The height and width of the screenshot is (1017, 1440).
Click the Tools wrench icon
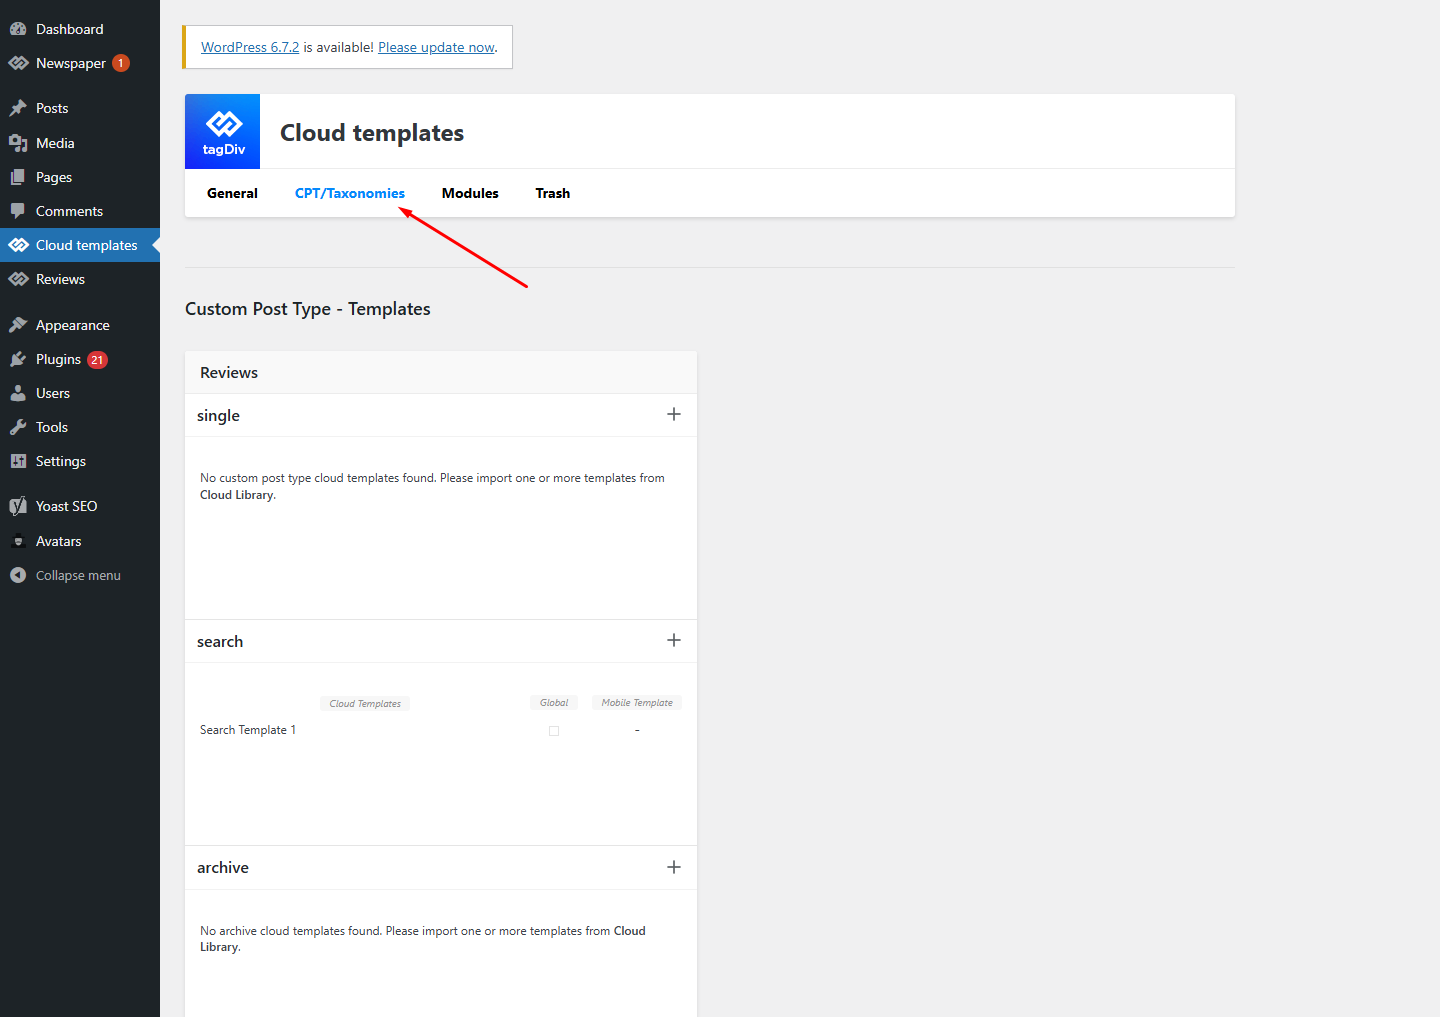click(x=18, y=427)
